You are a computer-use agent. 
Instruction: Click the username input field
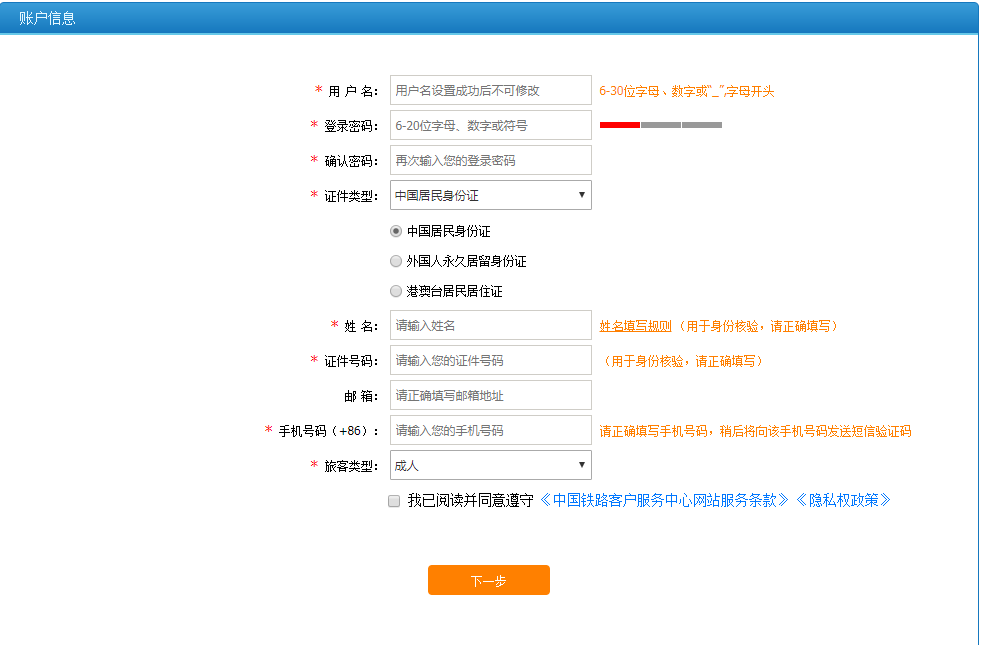pos(490,90)
